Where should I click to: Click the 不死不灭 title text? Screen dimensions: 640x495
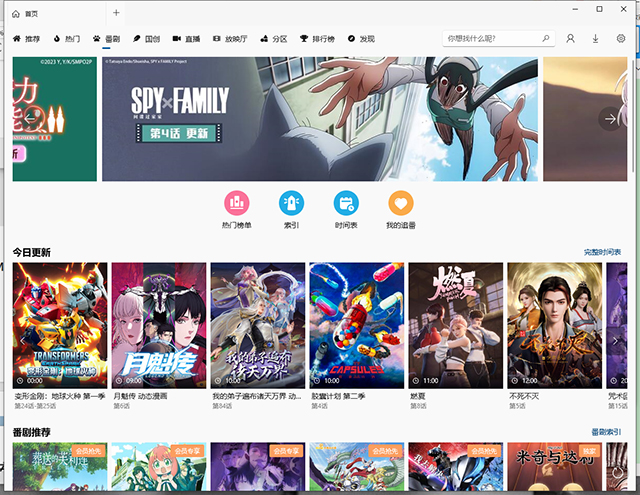tap(524, 396)
